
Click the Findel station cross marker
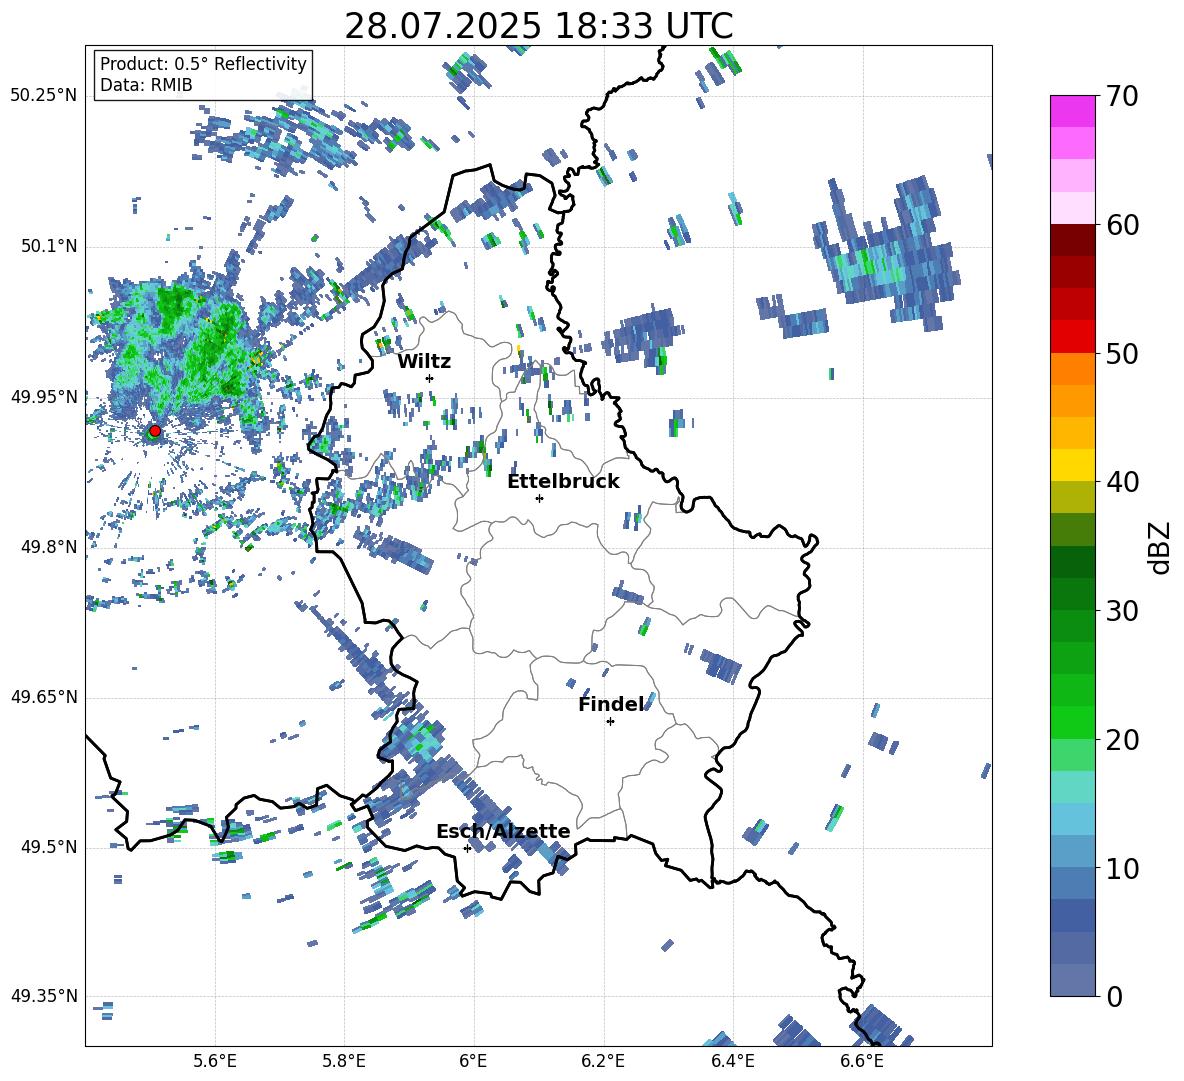tap(610, 722)
